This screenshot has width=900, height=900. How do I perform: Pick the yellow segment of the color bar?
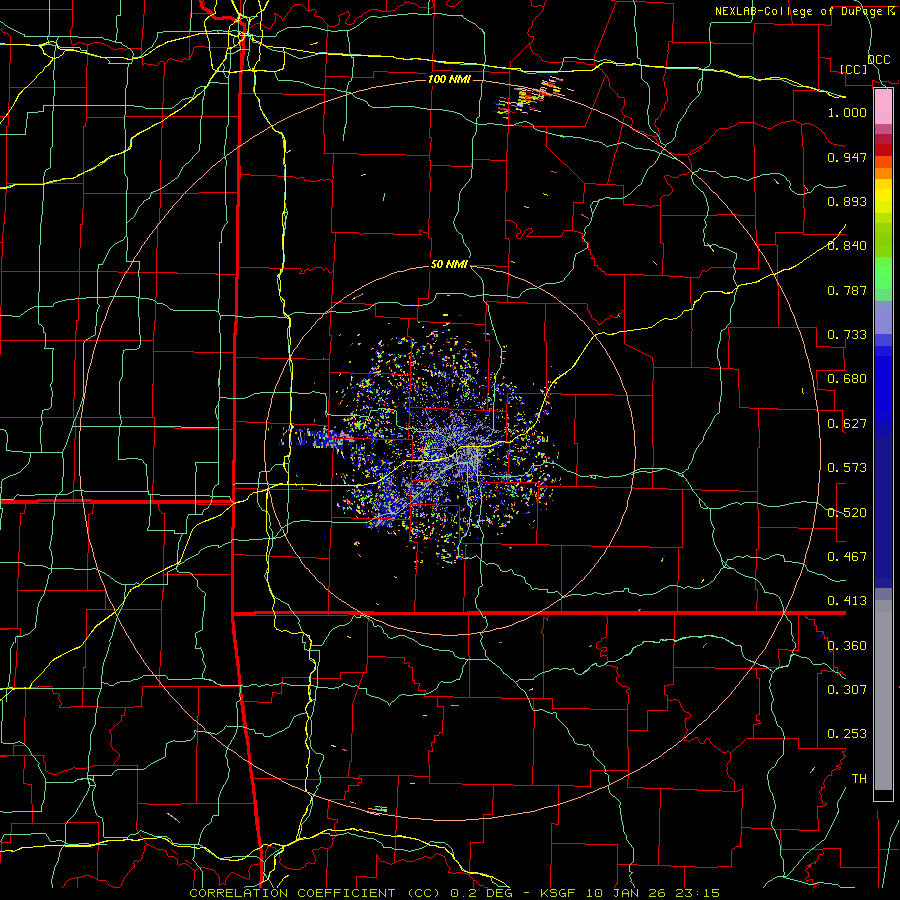tap(883, 196)
